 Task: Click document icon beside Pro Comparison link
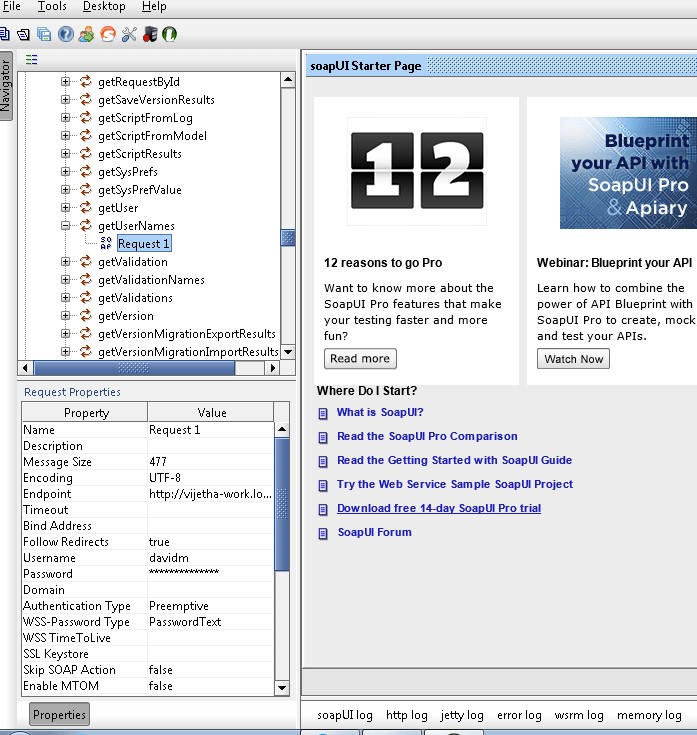coord(323,437)
